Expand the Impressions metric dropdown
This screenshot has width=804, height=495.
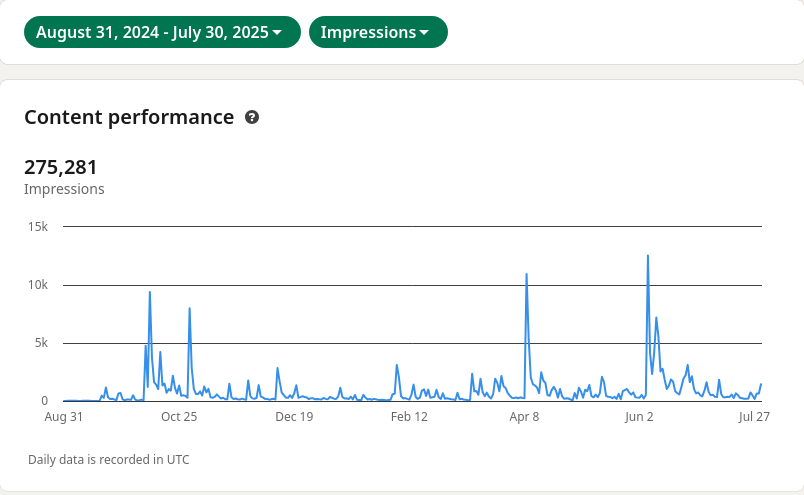click(x=377, y=32)
